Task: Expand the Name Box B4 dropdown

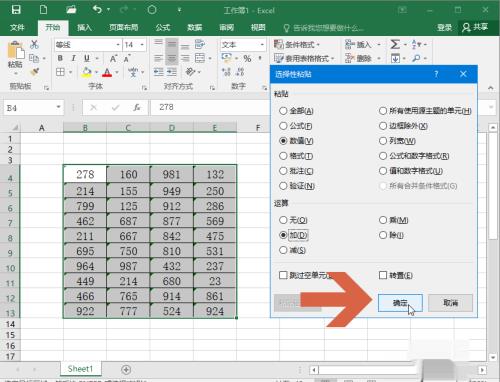Action: coord(58,107)
